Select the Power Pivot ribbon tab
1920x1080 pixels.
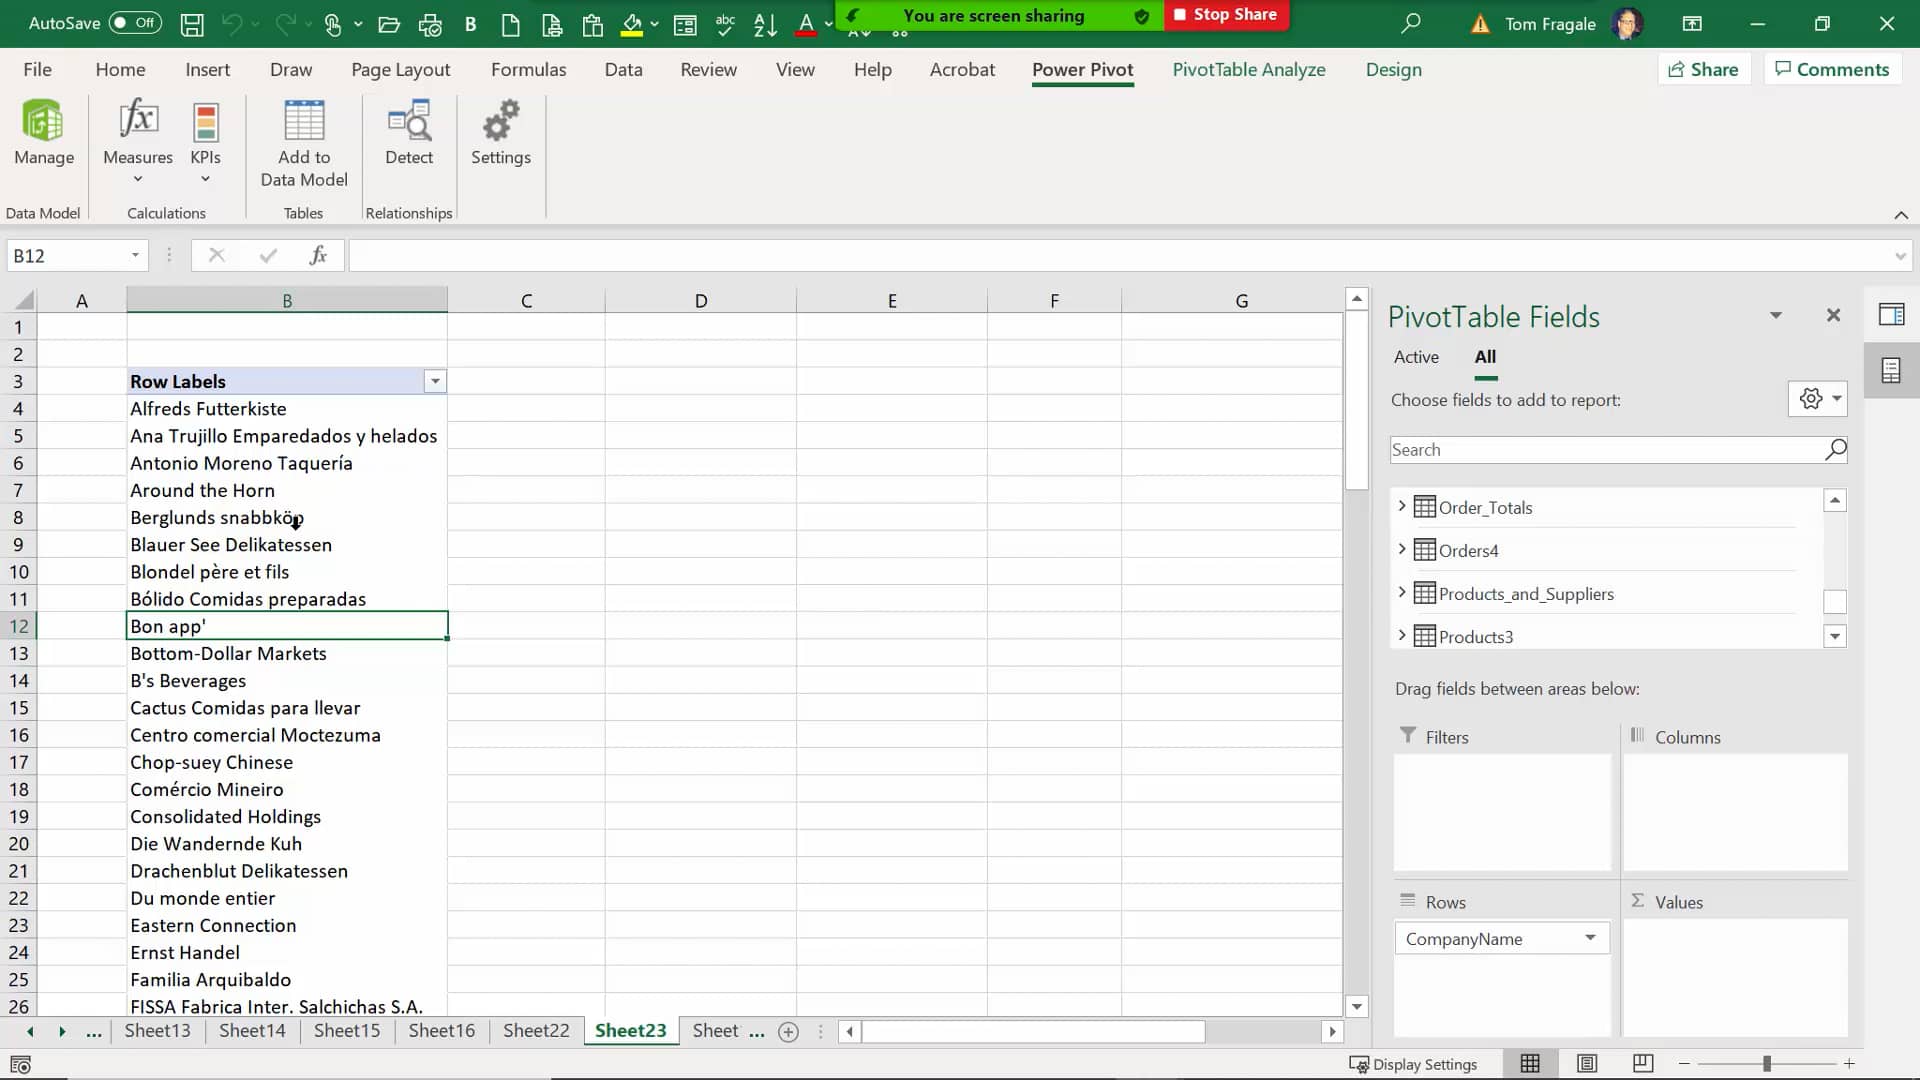point(1083,70)
